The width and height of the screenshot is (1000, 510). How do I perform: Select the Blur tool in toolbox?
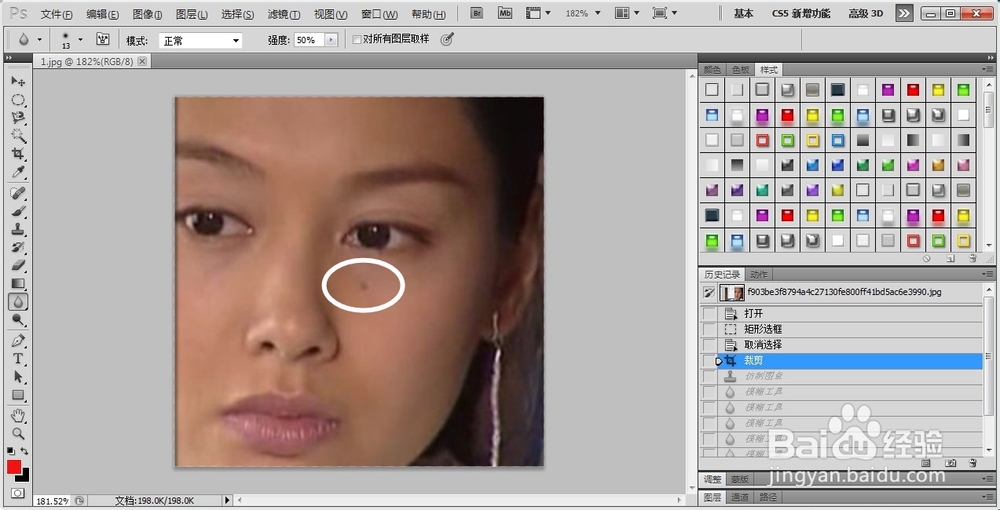point(18,301)
